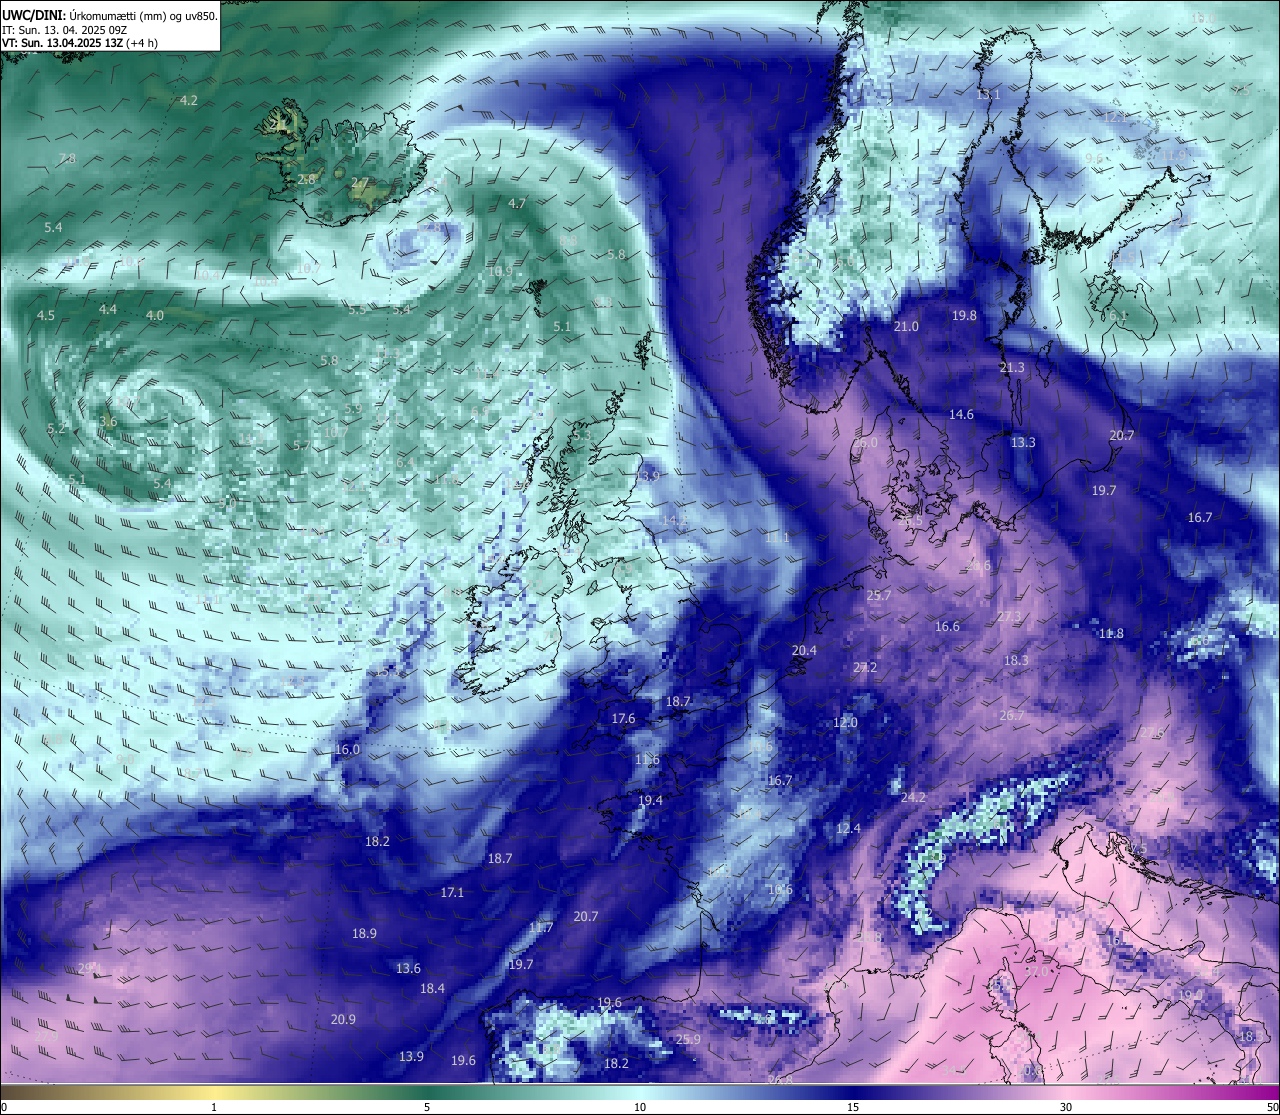Click the 25.7 value label

[x=878, y=595]
